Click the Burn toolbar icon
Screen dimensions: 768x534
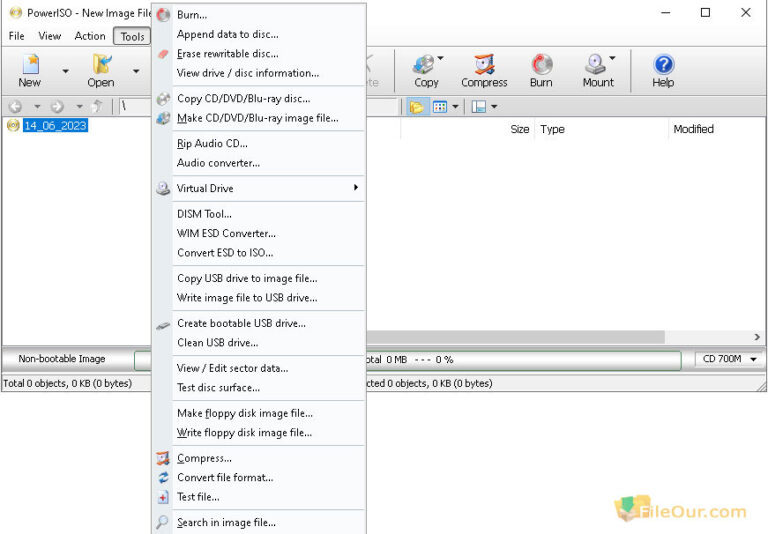click(542, 65)
